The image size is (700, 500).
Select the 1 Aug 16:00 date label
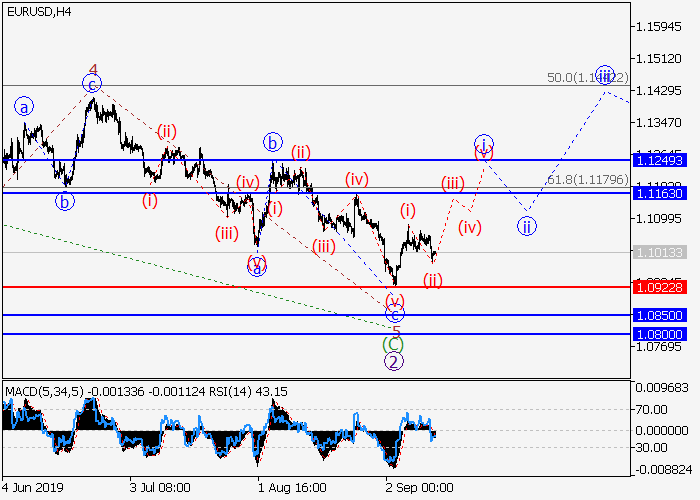290,487
